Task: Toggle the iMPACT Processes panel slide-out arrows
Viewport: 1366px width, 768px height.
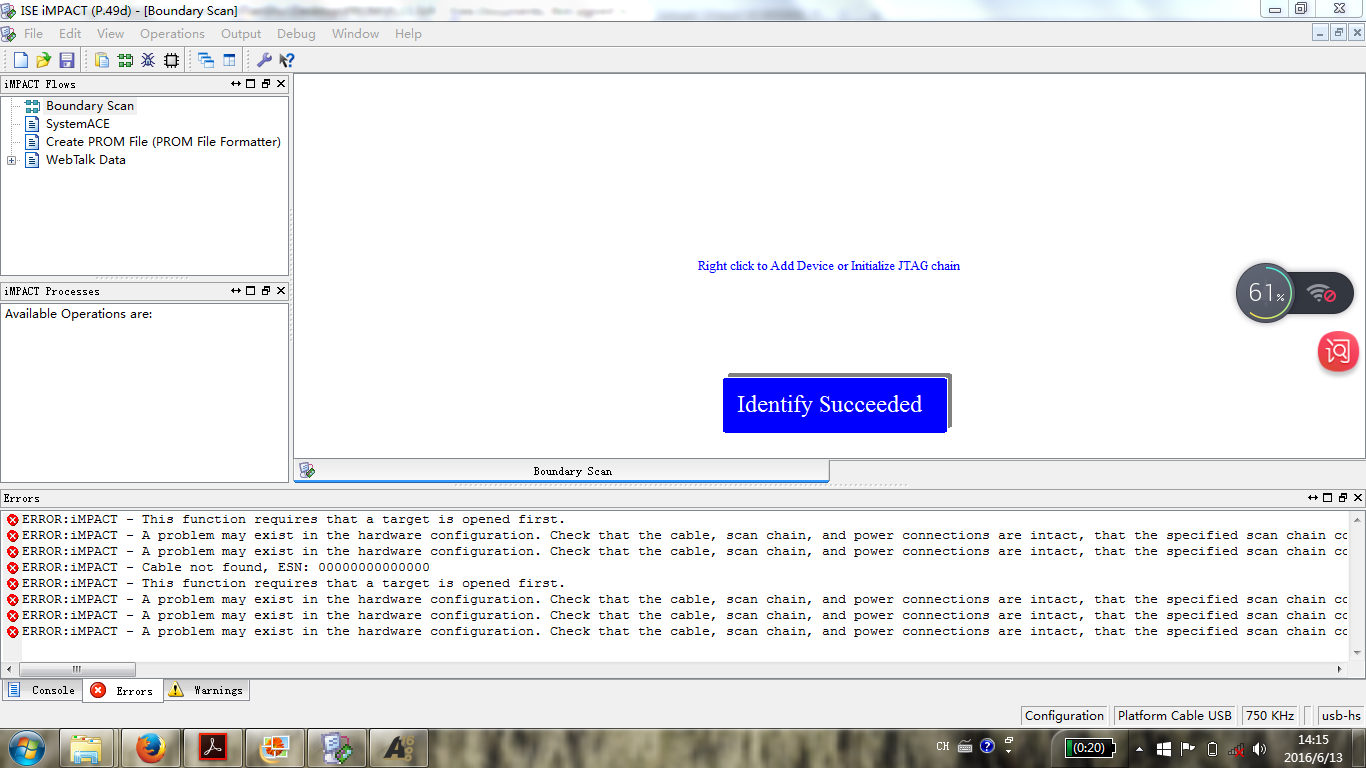Action: click(236, 291)
